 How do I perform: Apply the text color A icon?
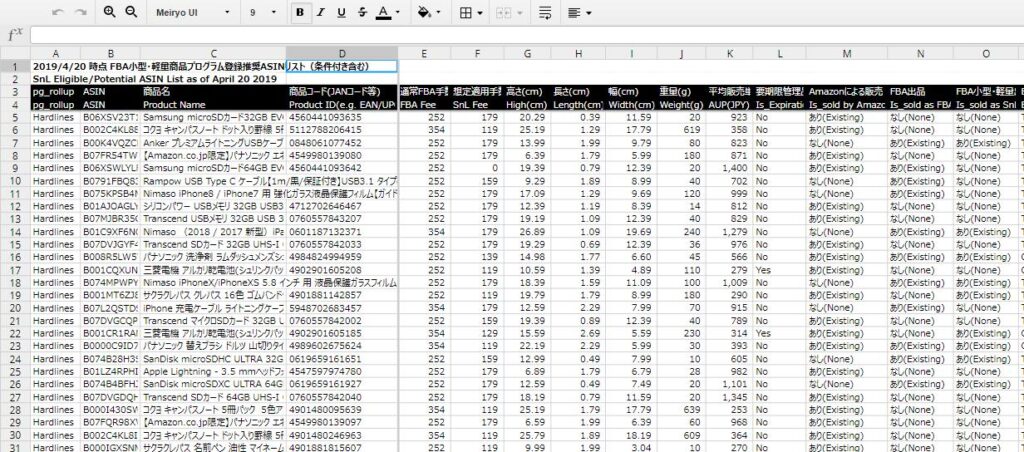[383, 12]
